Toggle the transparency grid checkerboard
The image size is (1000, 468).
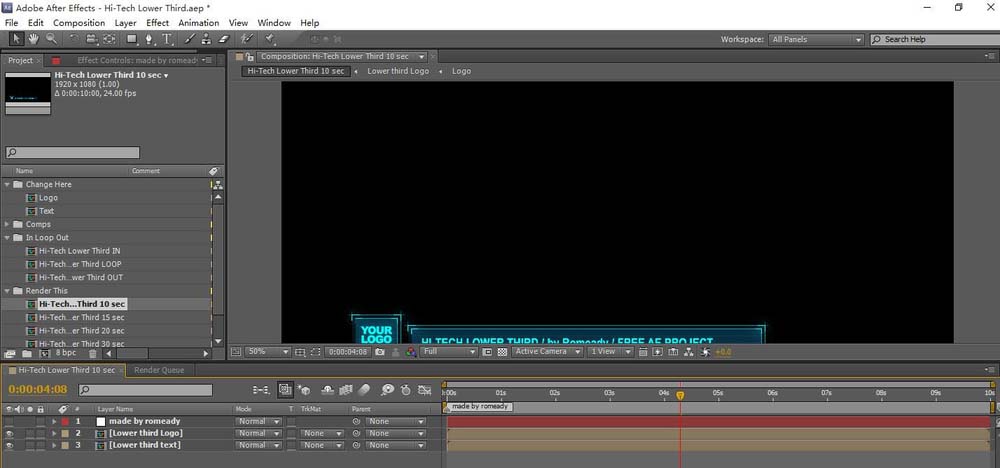pos(503,351)
